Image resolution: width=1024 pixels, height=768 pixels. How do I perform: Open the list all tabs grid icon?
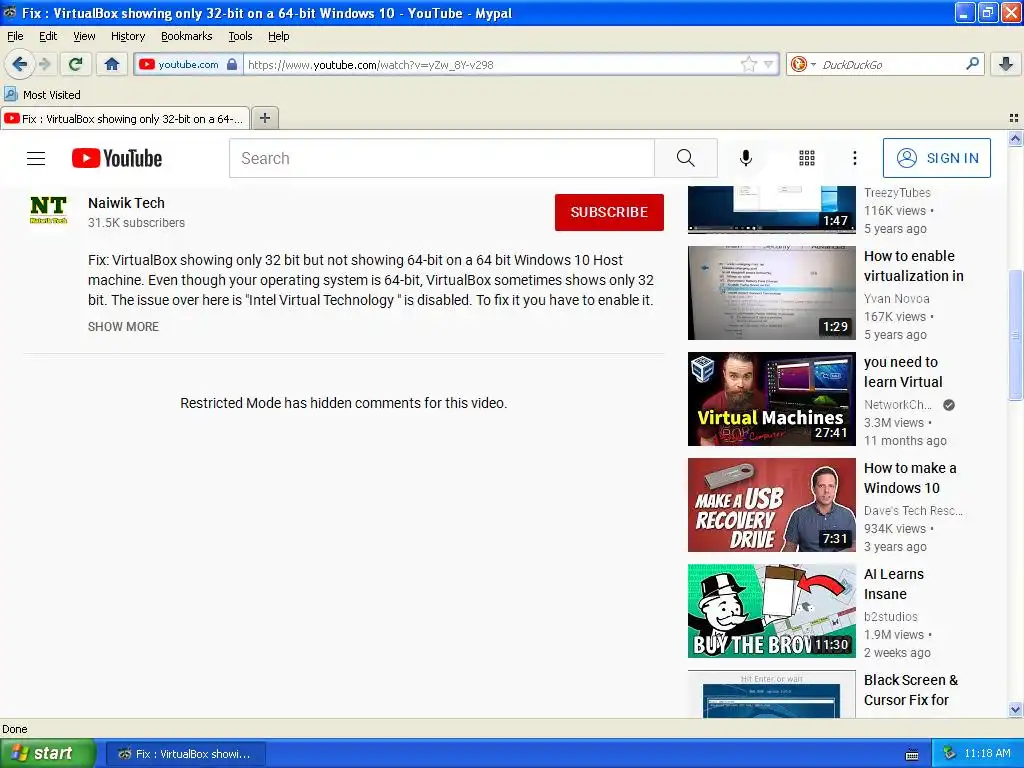point(1014,118)
